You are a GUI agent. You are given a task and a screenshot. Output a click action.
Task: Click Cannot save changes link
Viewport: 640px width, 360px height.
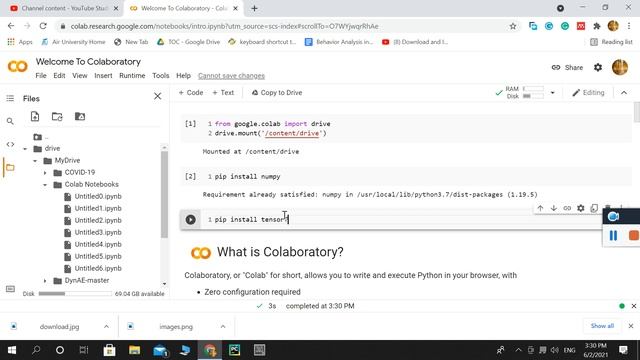[x=231, y=76]
